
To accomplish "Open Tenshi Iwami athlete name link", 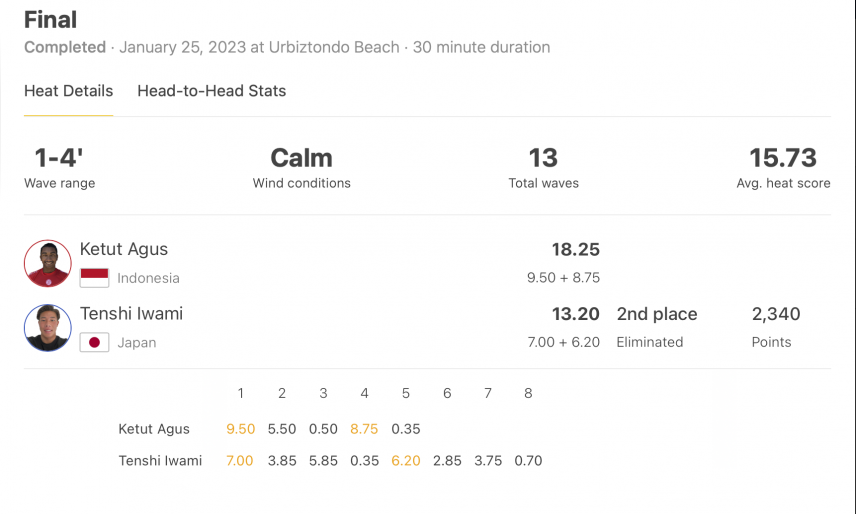I will pos(131,314).
